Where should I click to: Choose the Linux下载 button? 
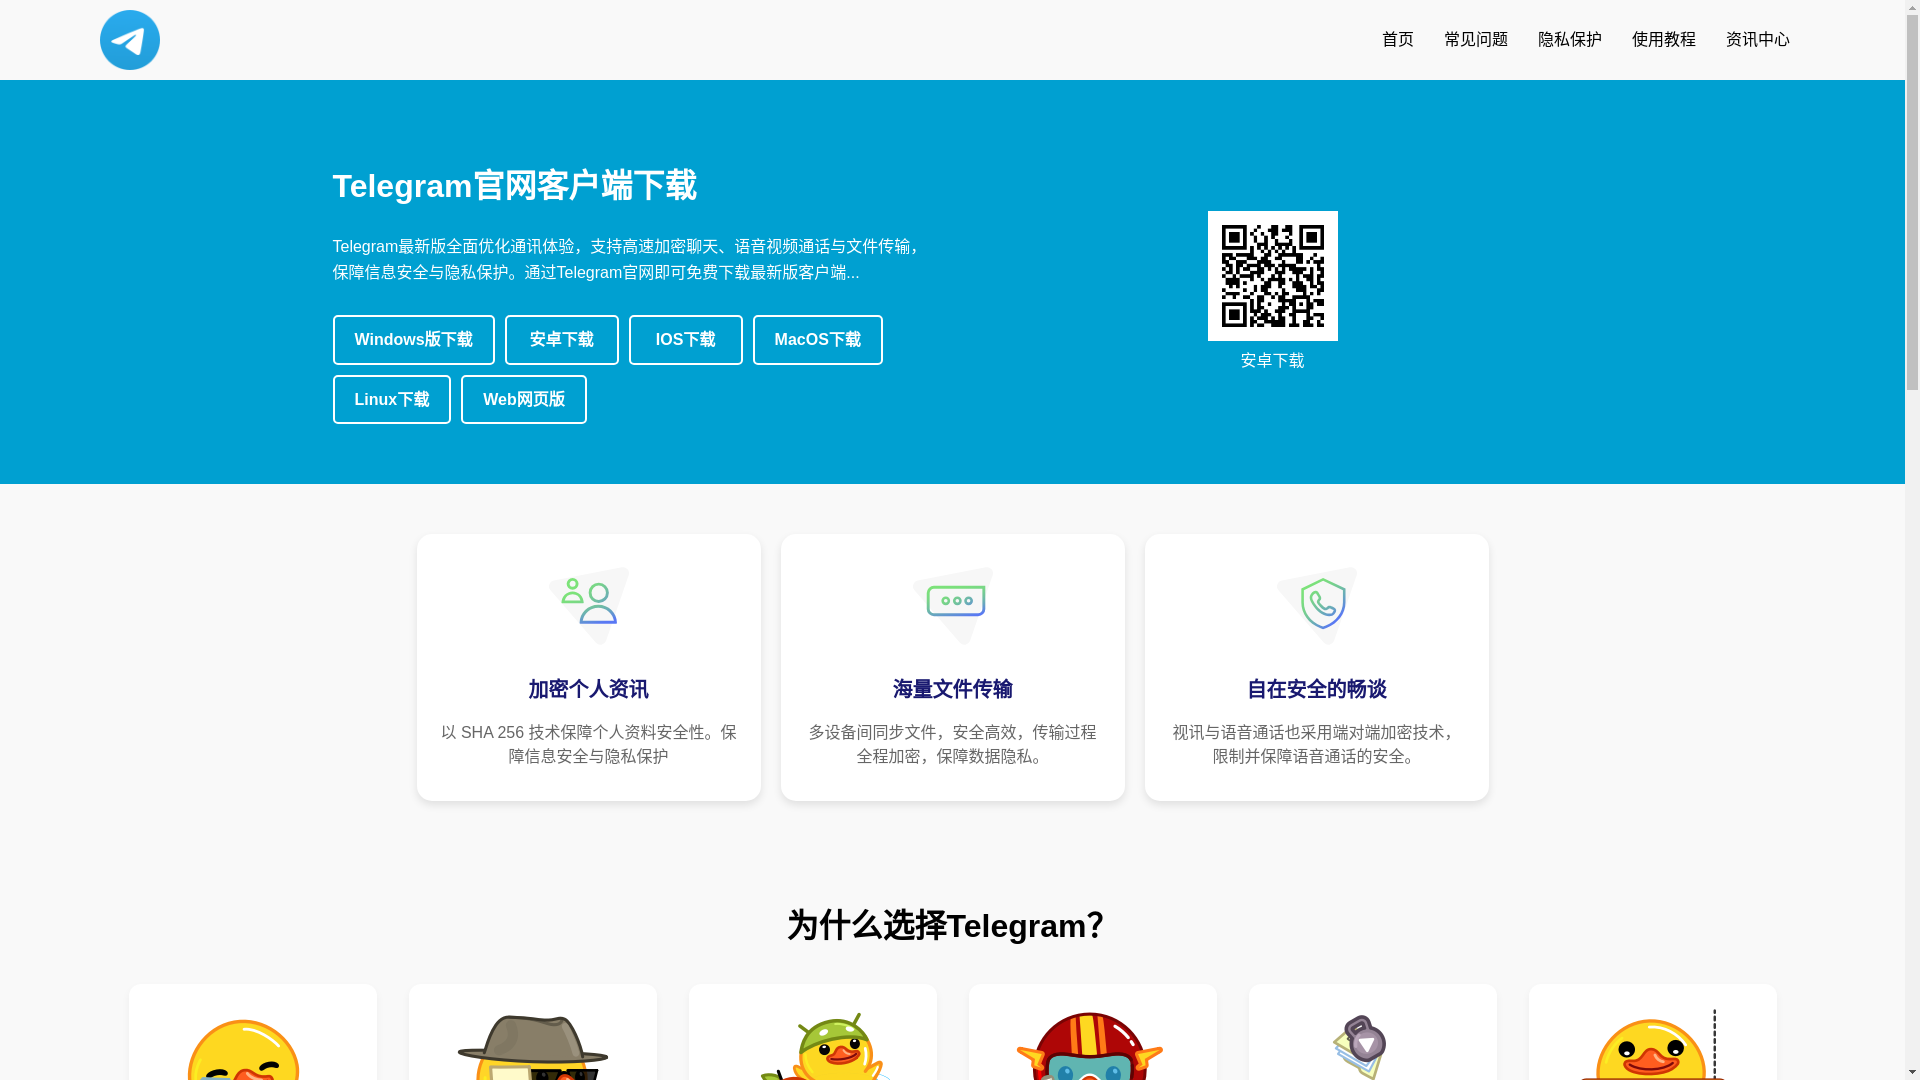[391, 399]
